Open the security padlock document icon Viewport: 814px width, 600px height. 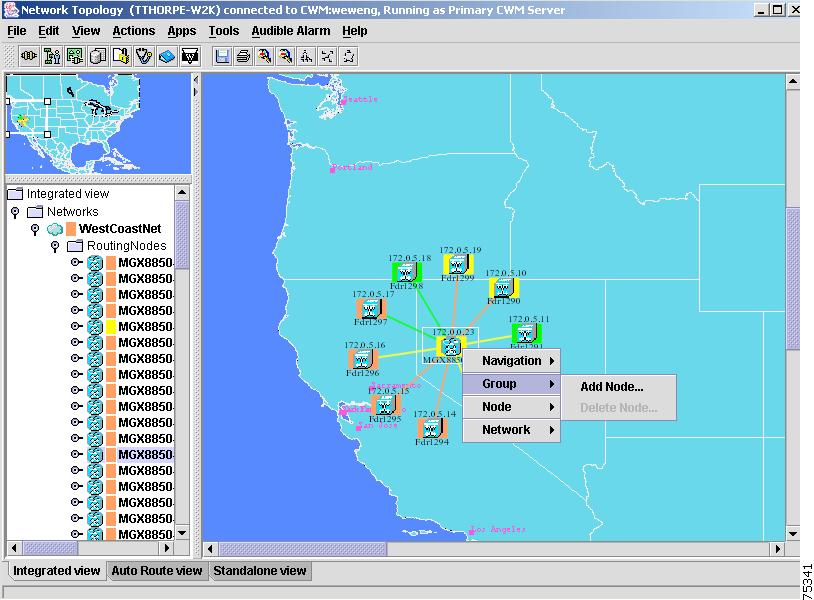tap(121, 56)
